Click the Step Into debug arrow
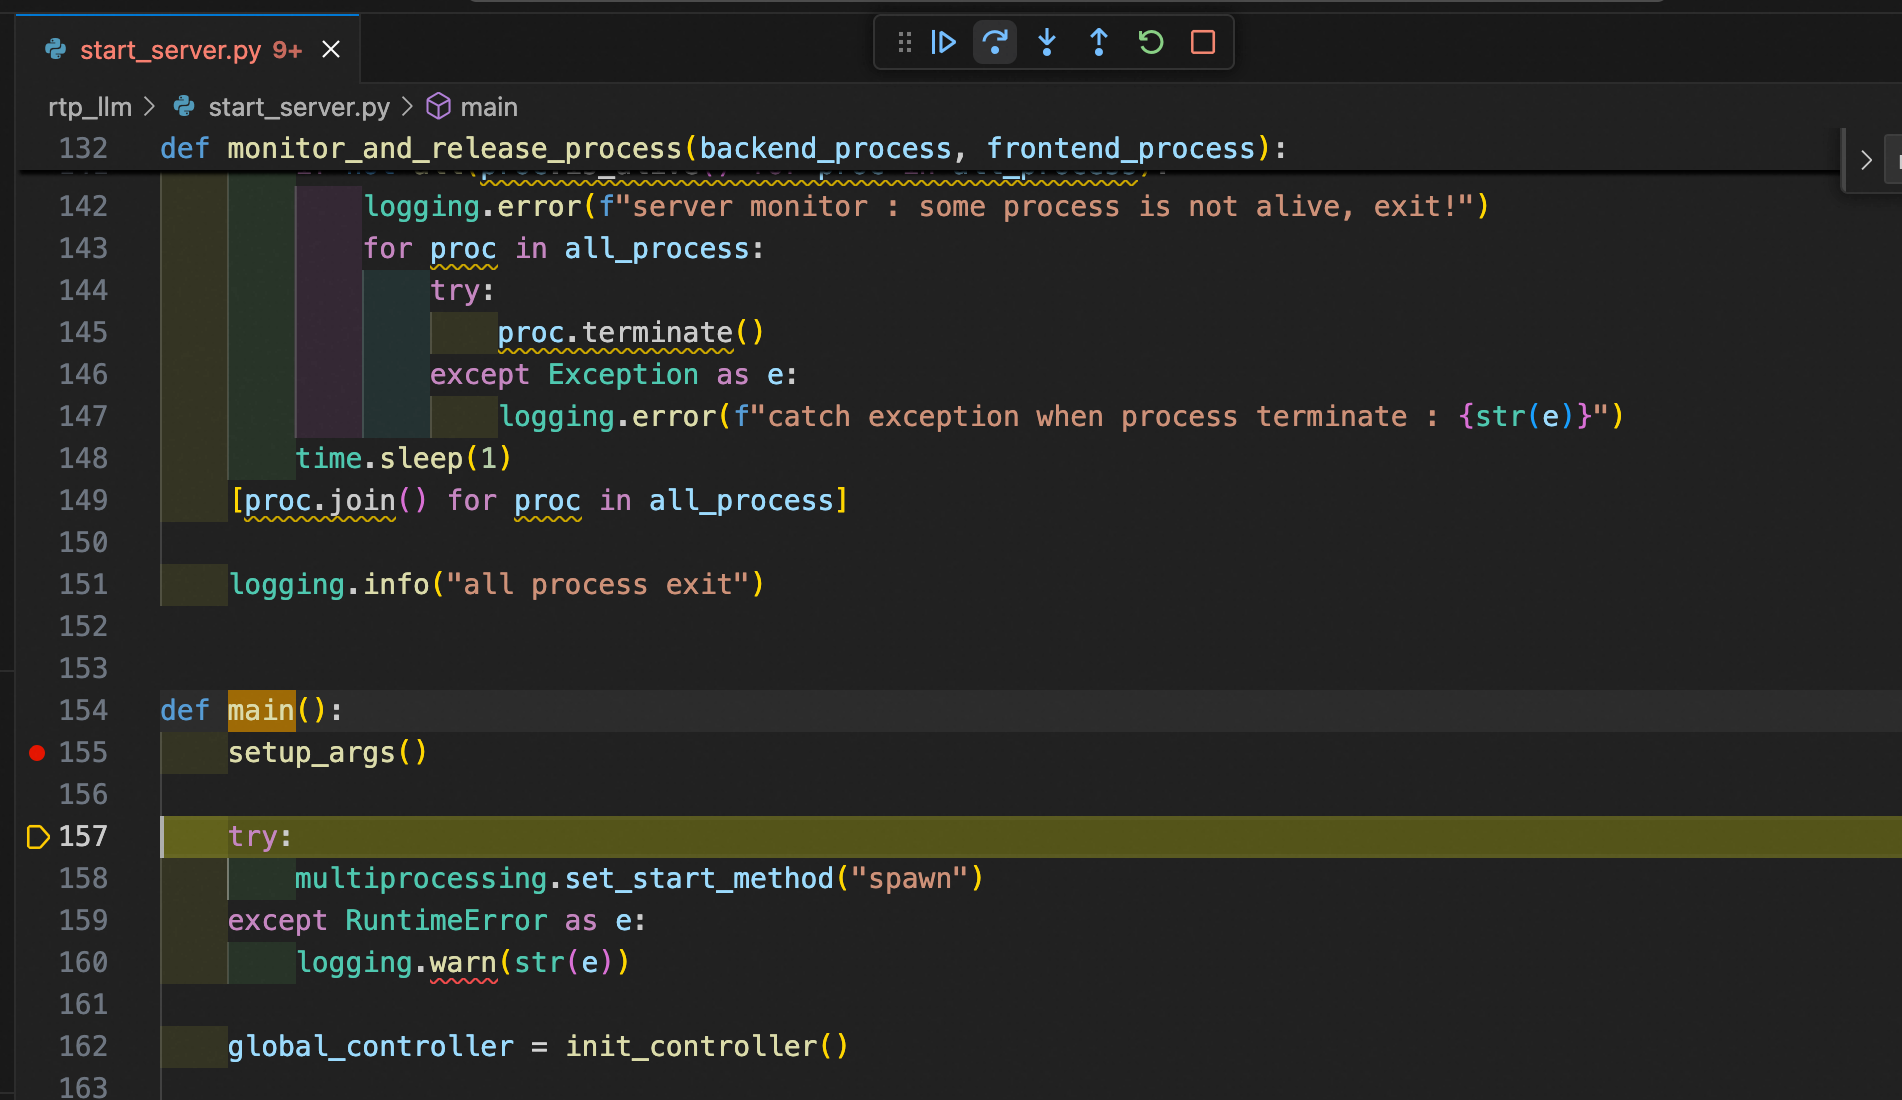1902x1100 pixels. tap(1047, 42)
